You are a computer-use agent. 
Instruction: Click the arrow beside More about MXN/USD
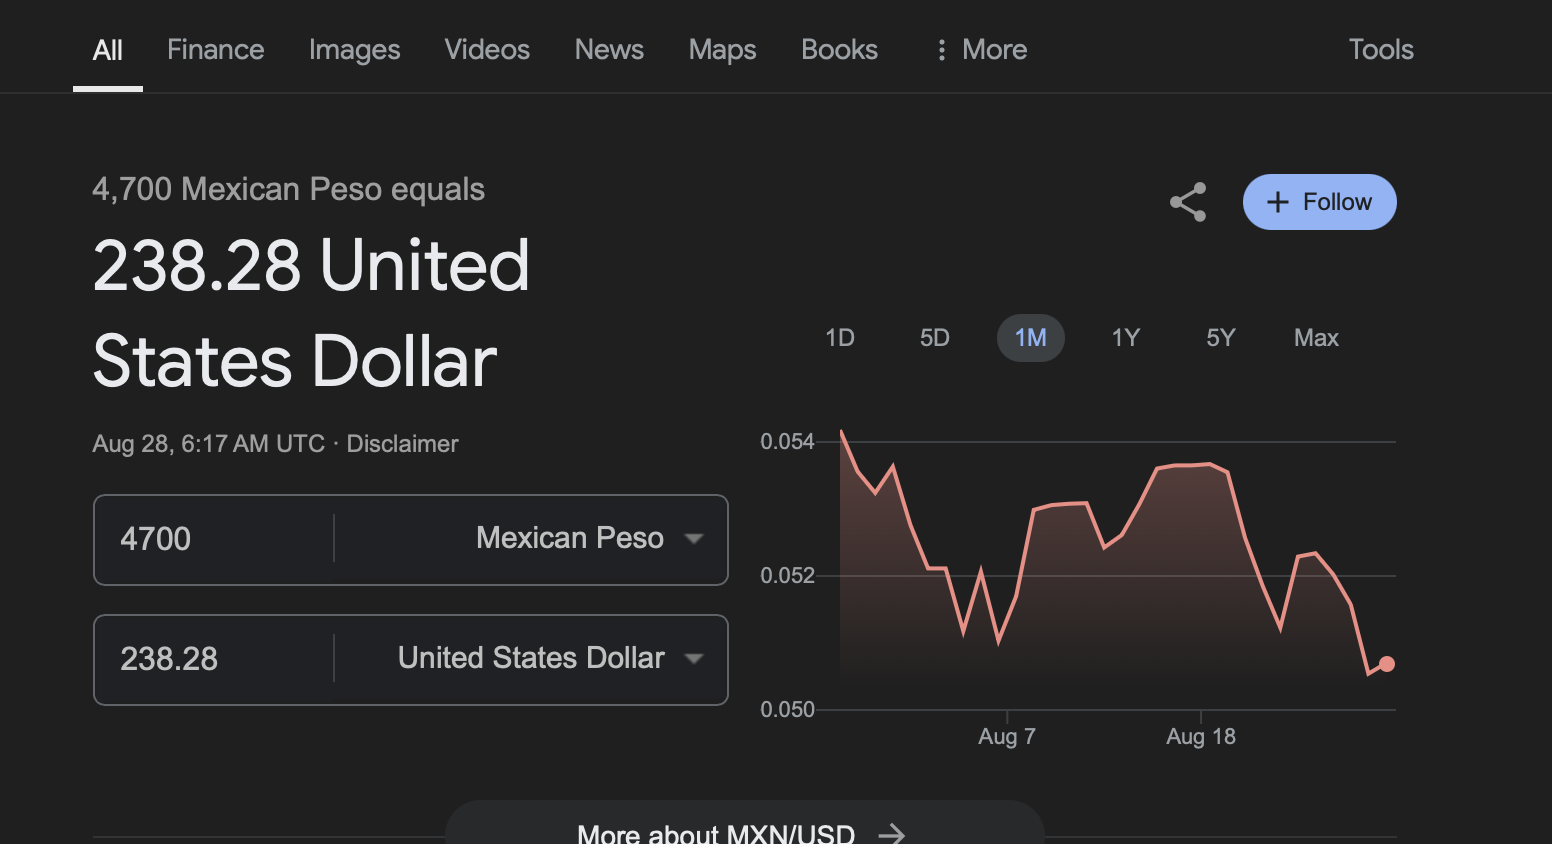[891, 833]
